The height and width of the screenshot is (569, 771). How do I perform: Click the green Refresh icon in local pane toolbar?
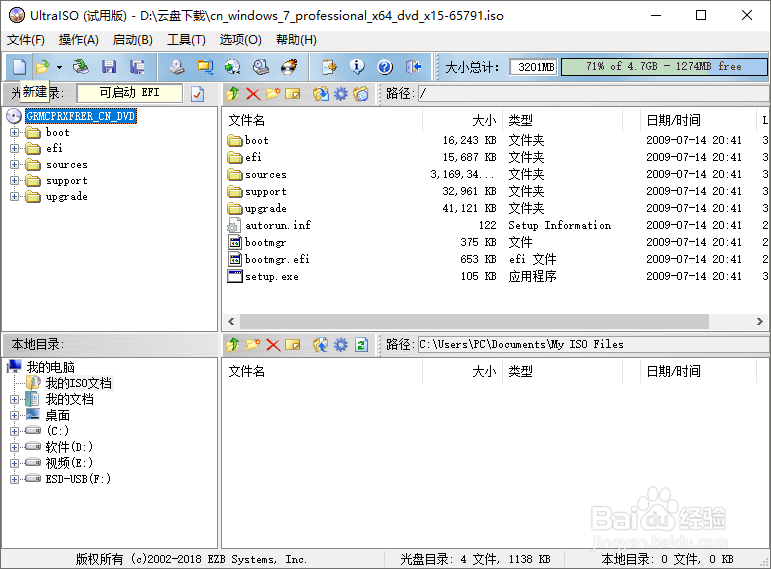361,345
